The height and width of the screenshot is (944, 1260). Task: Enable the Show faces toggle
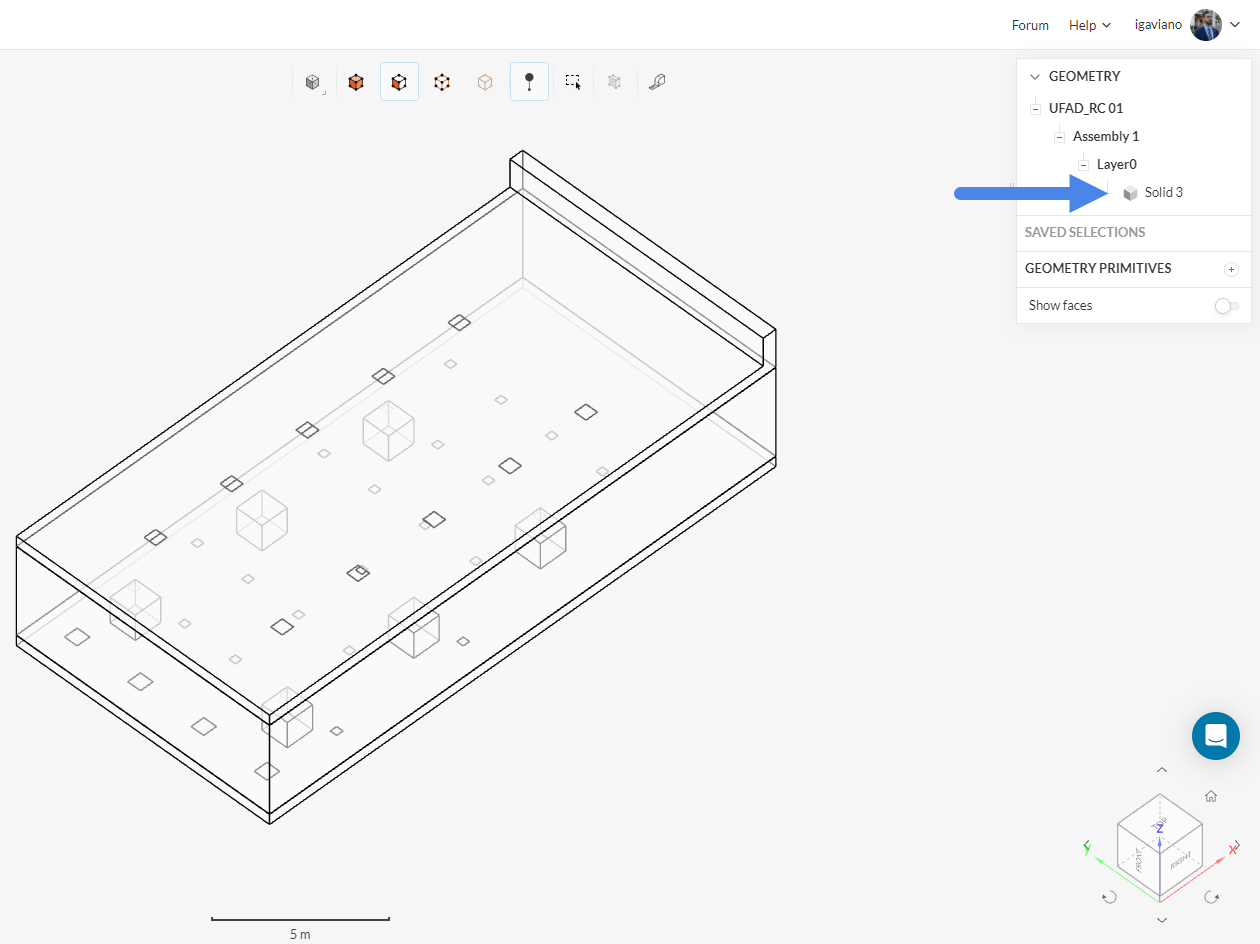(1228, 306)
